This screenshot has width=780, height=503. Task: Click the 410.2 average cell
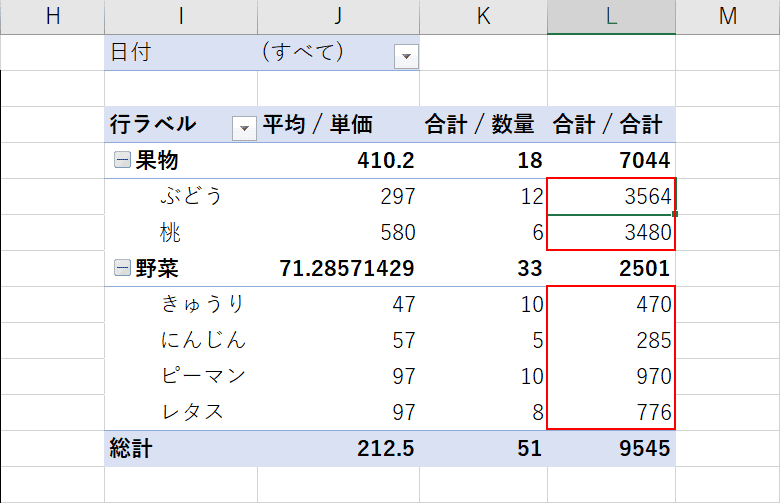pyautogui.click(x=338, y=160)
